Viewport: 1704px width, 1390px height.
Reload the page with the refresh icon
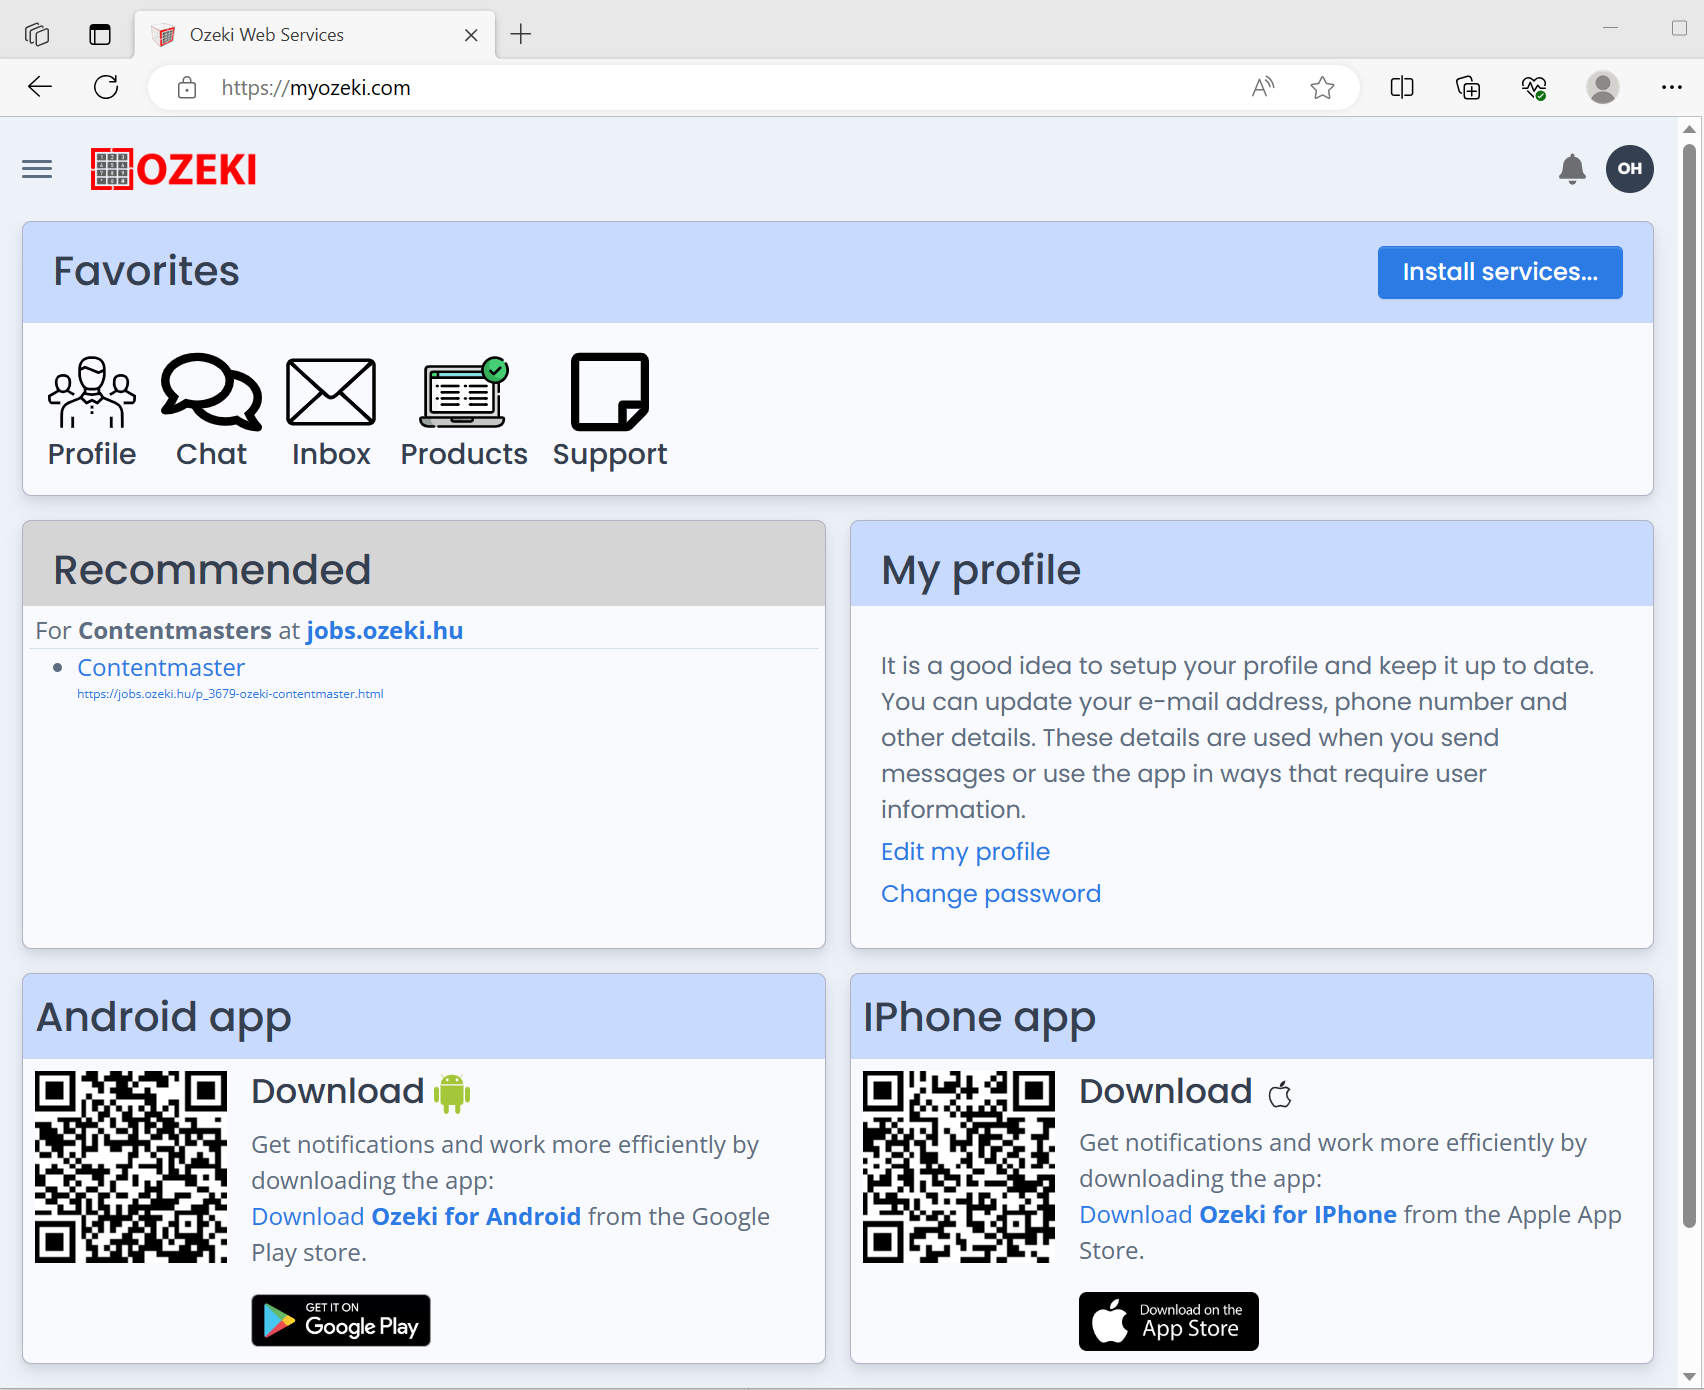point(106,87)
